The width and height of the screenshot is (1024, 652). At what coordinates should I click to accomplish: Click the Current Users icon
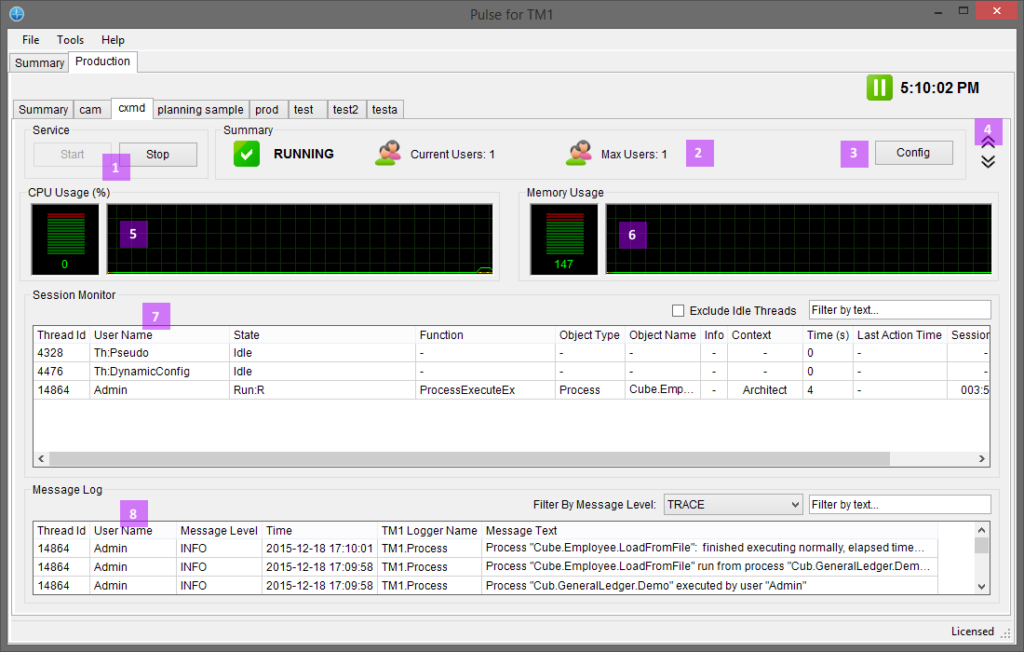(388, 154)
